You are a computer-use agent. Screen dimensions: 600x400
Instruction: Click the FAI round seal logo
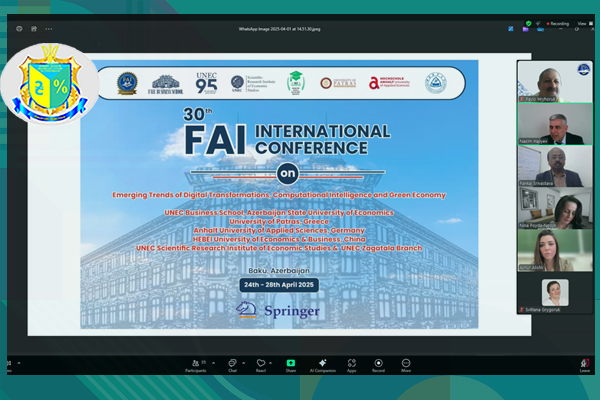tap(127, 83)
